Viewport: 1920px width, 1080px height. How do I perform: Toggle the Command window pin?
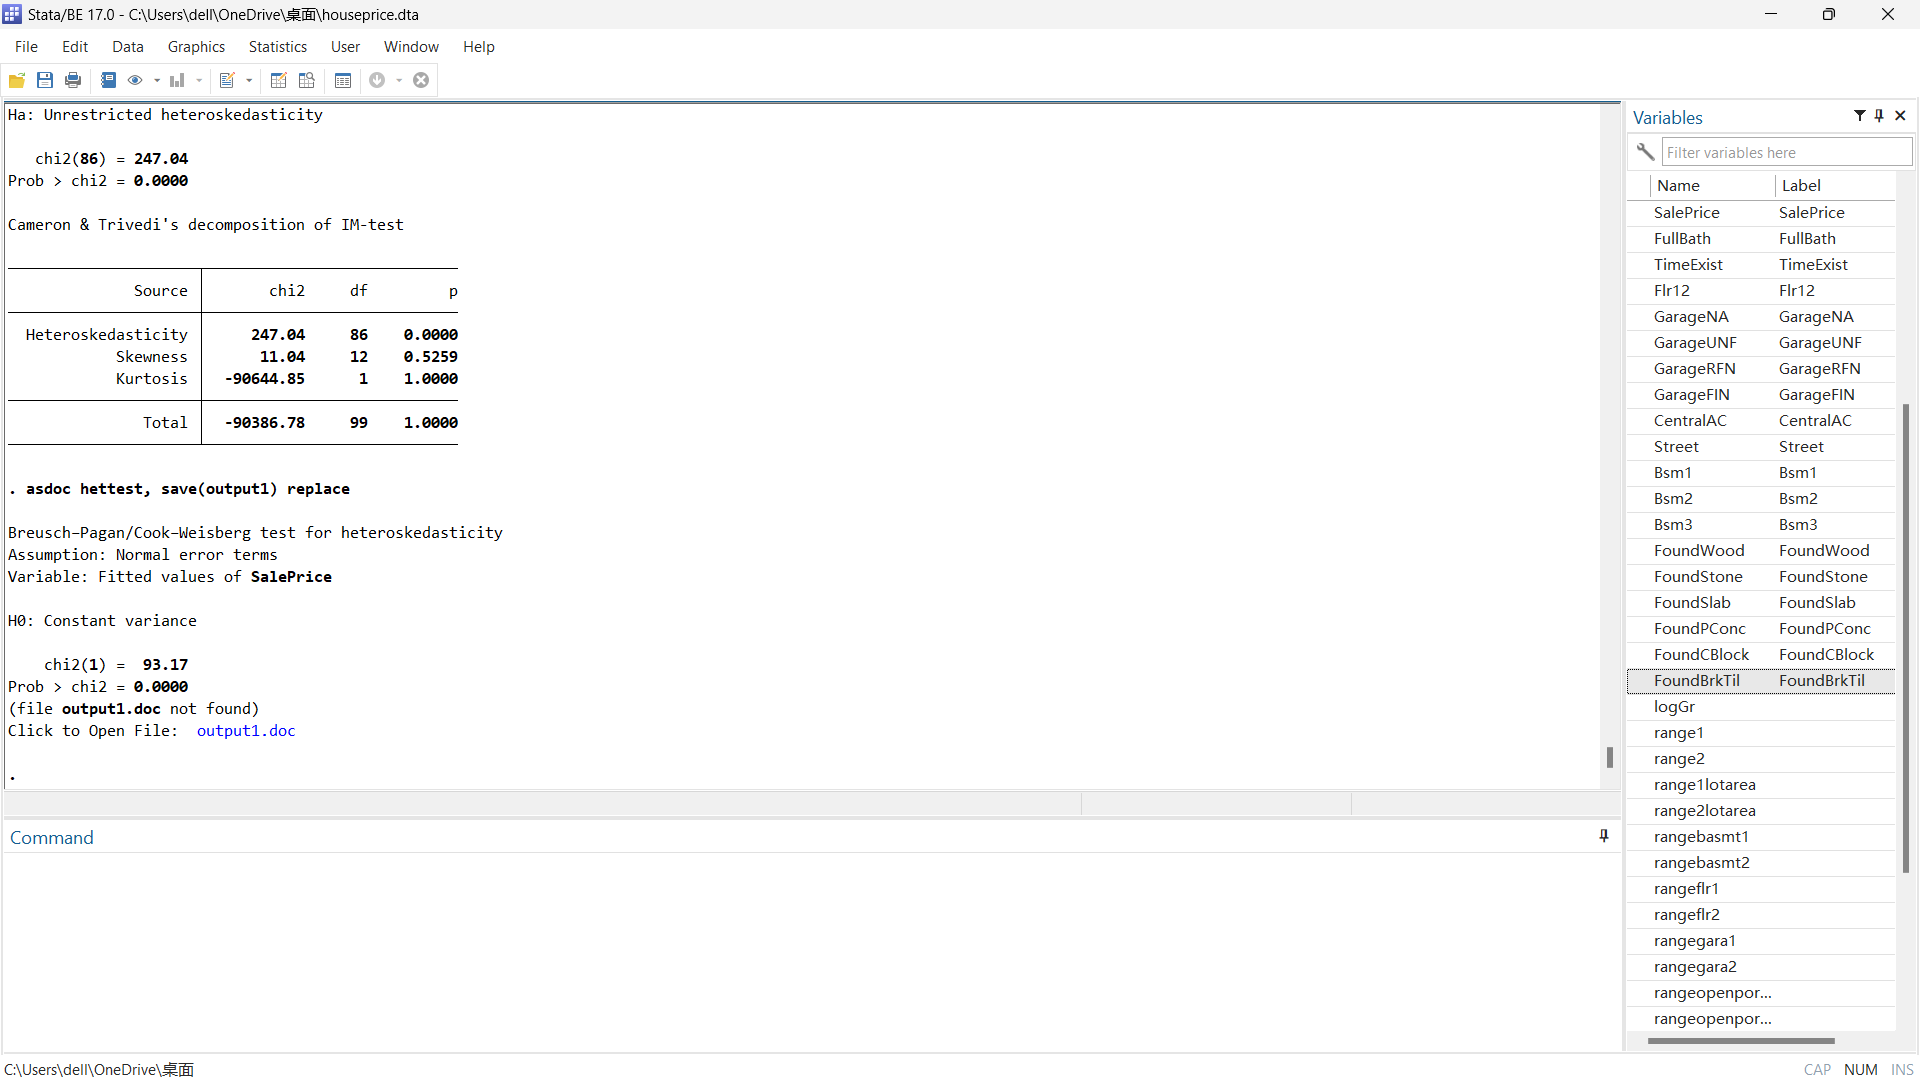(x=1604, y=836)
